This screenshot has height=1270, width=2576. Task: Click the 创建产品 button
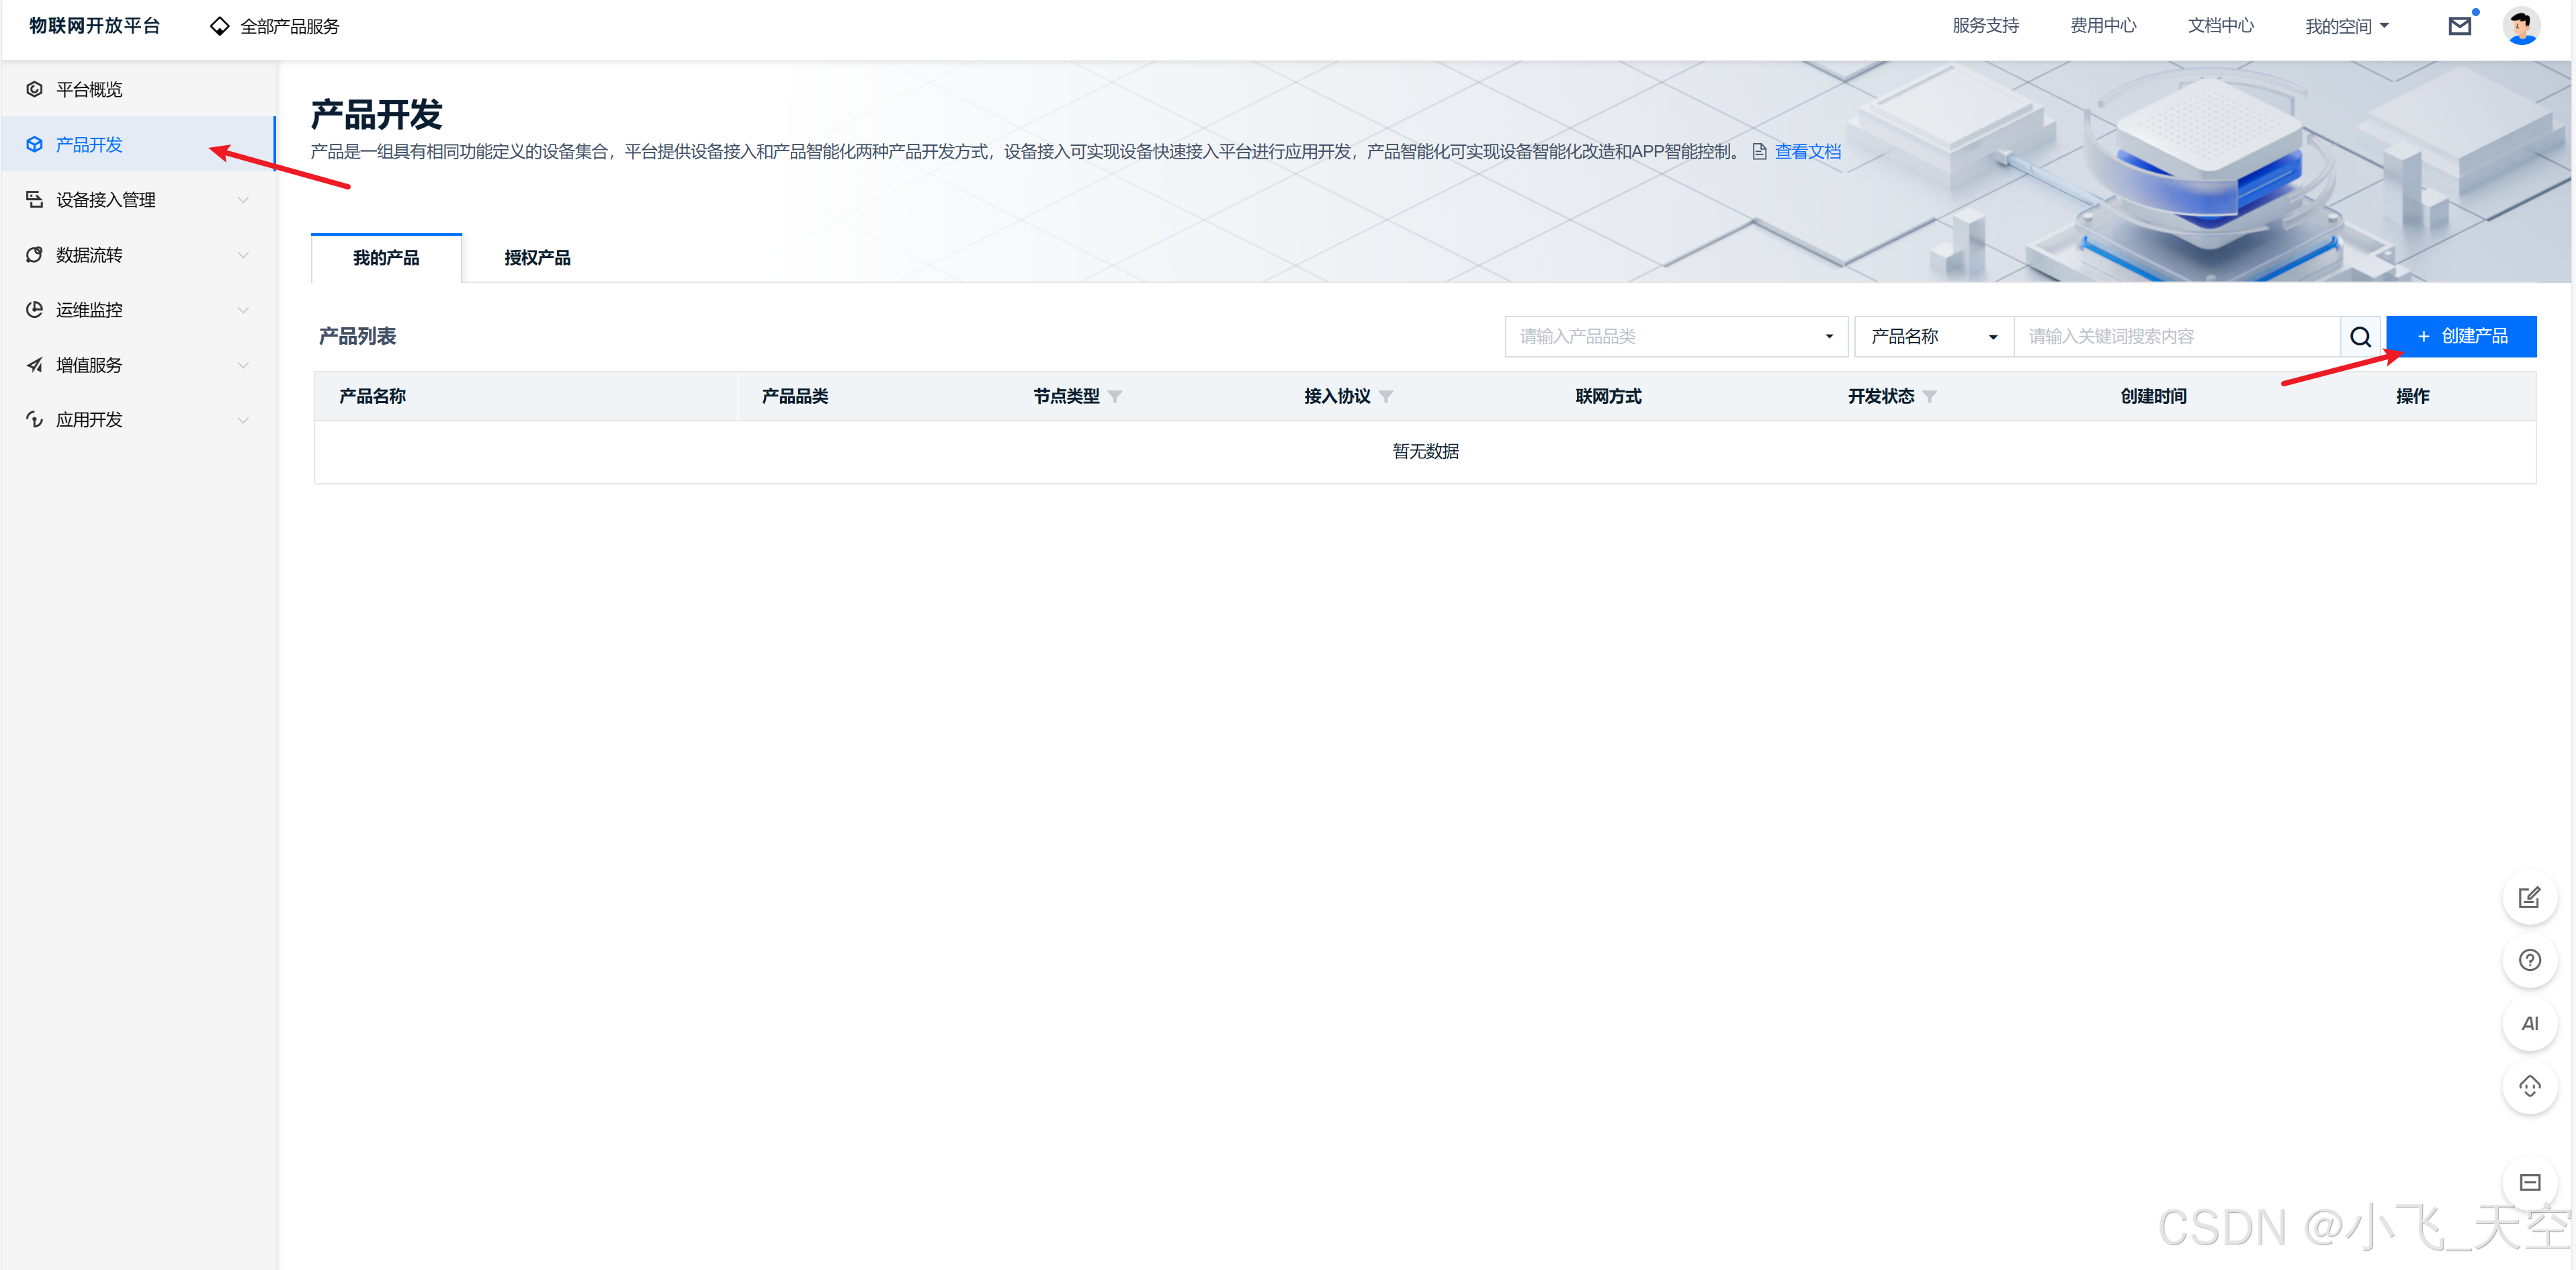pyautogui.click(x=2461, y=337)
